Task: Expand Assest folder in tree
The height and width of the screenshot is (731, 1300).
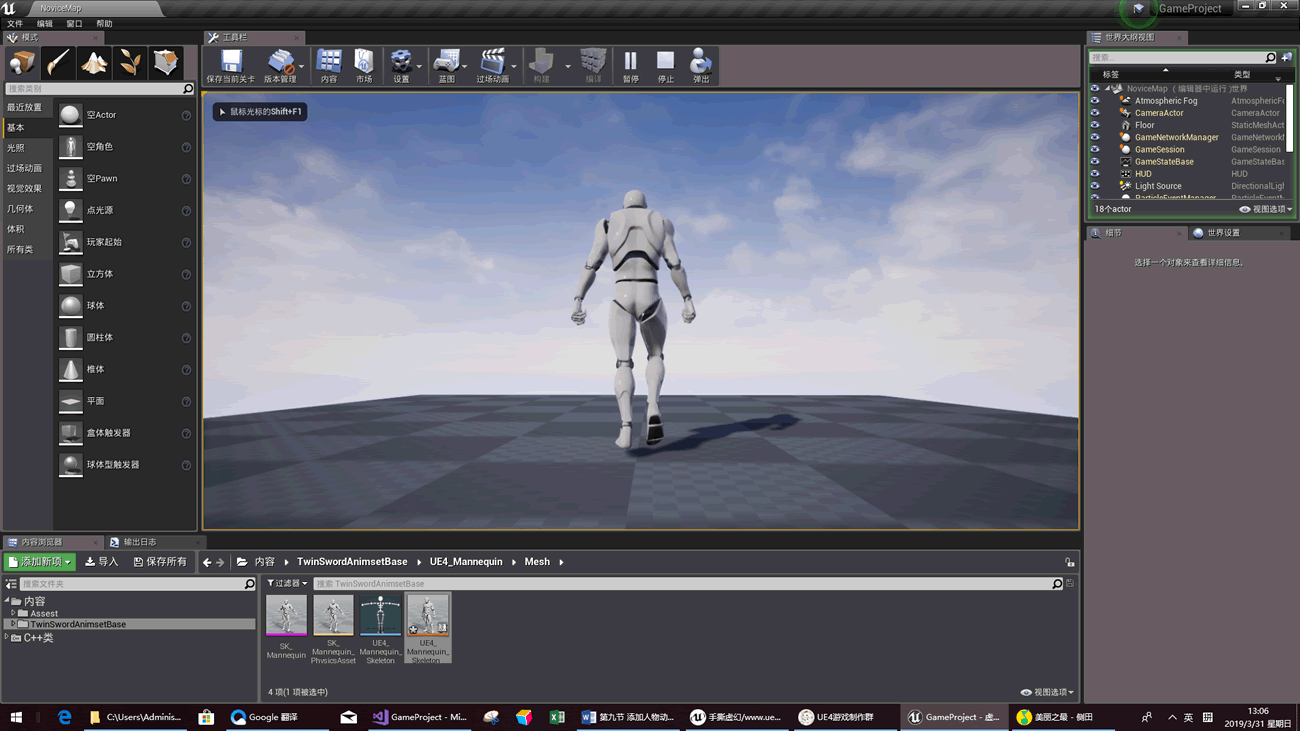Action: coord(13,613)
